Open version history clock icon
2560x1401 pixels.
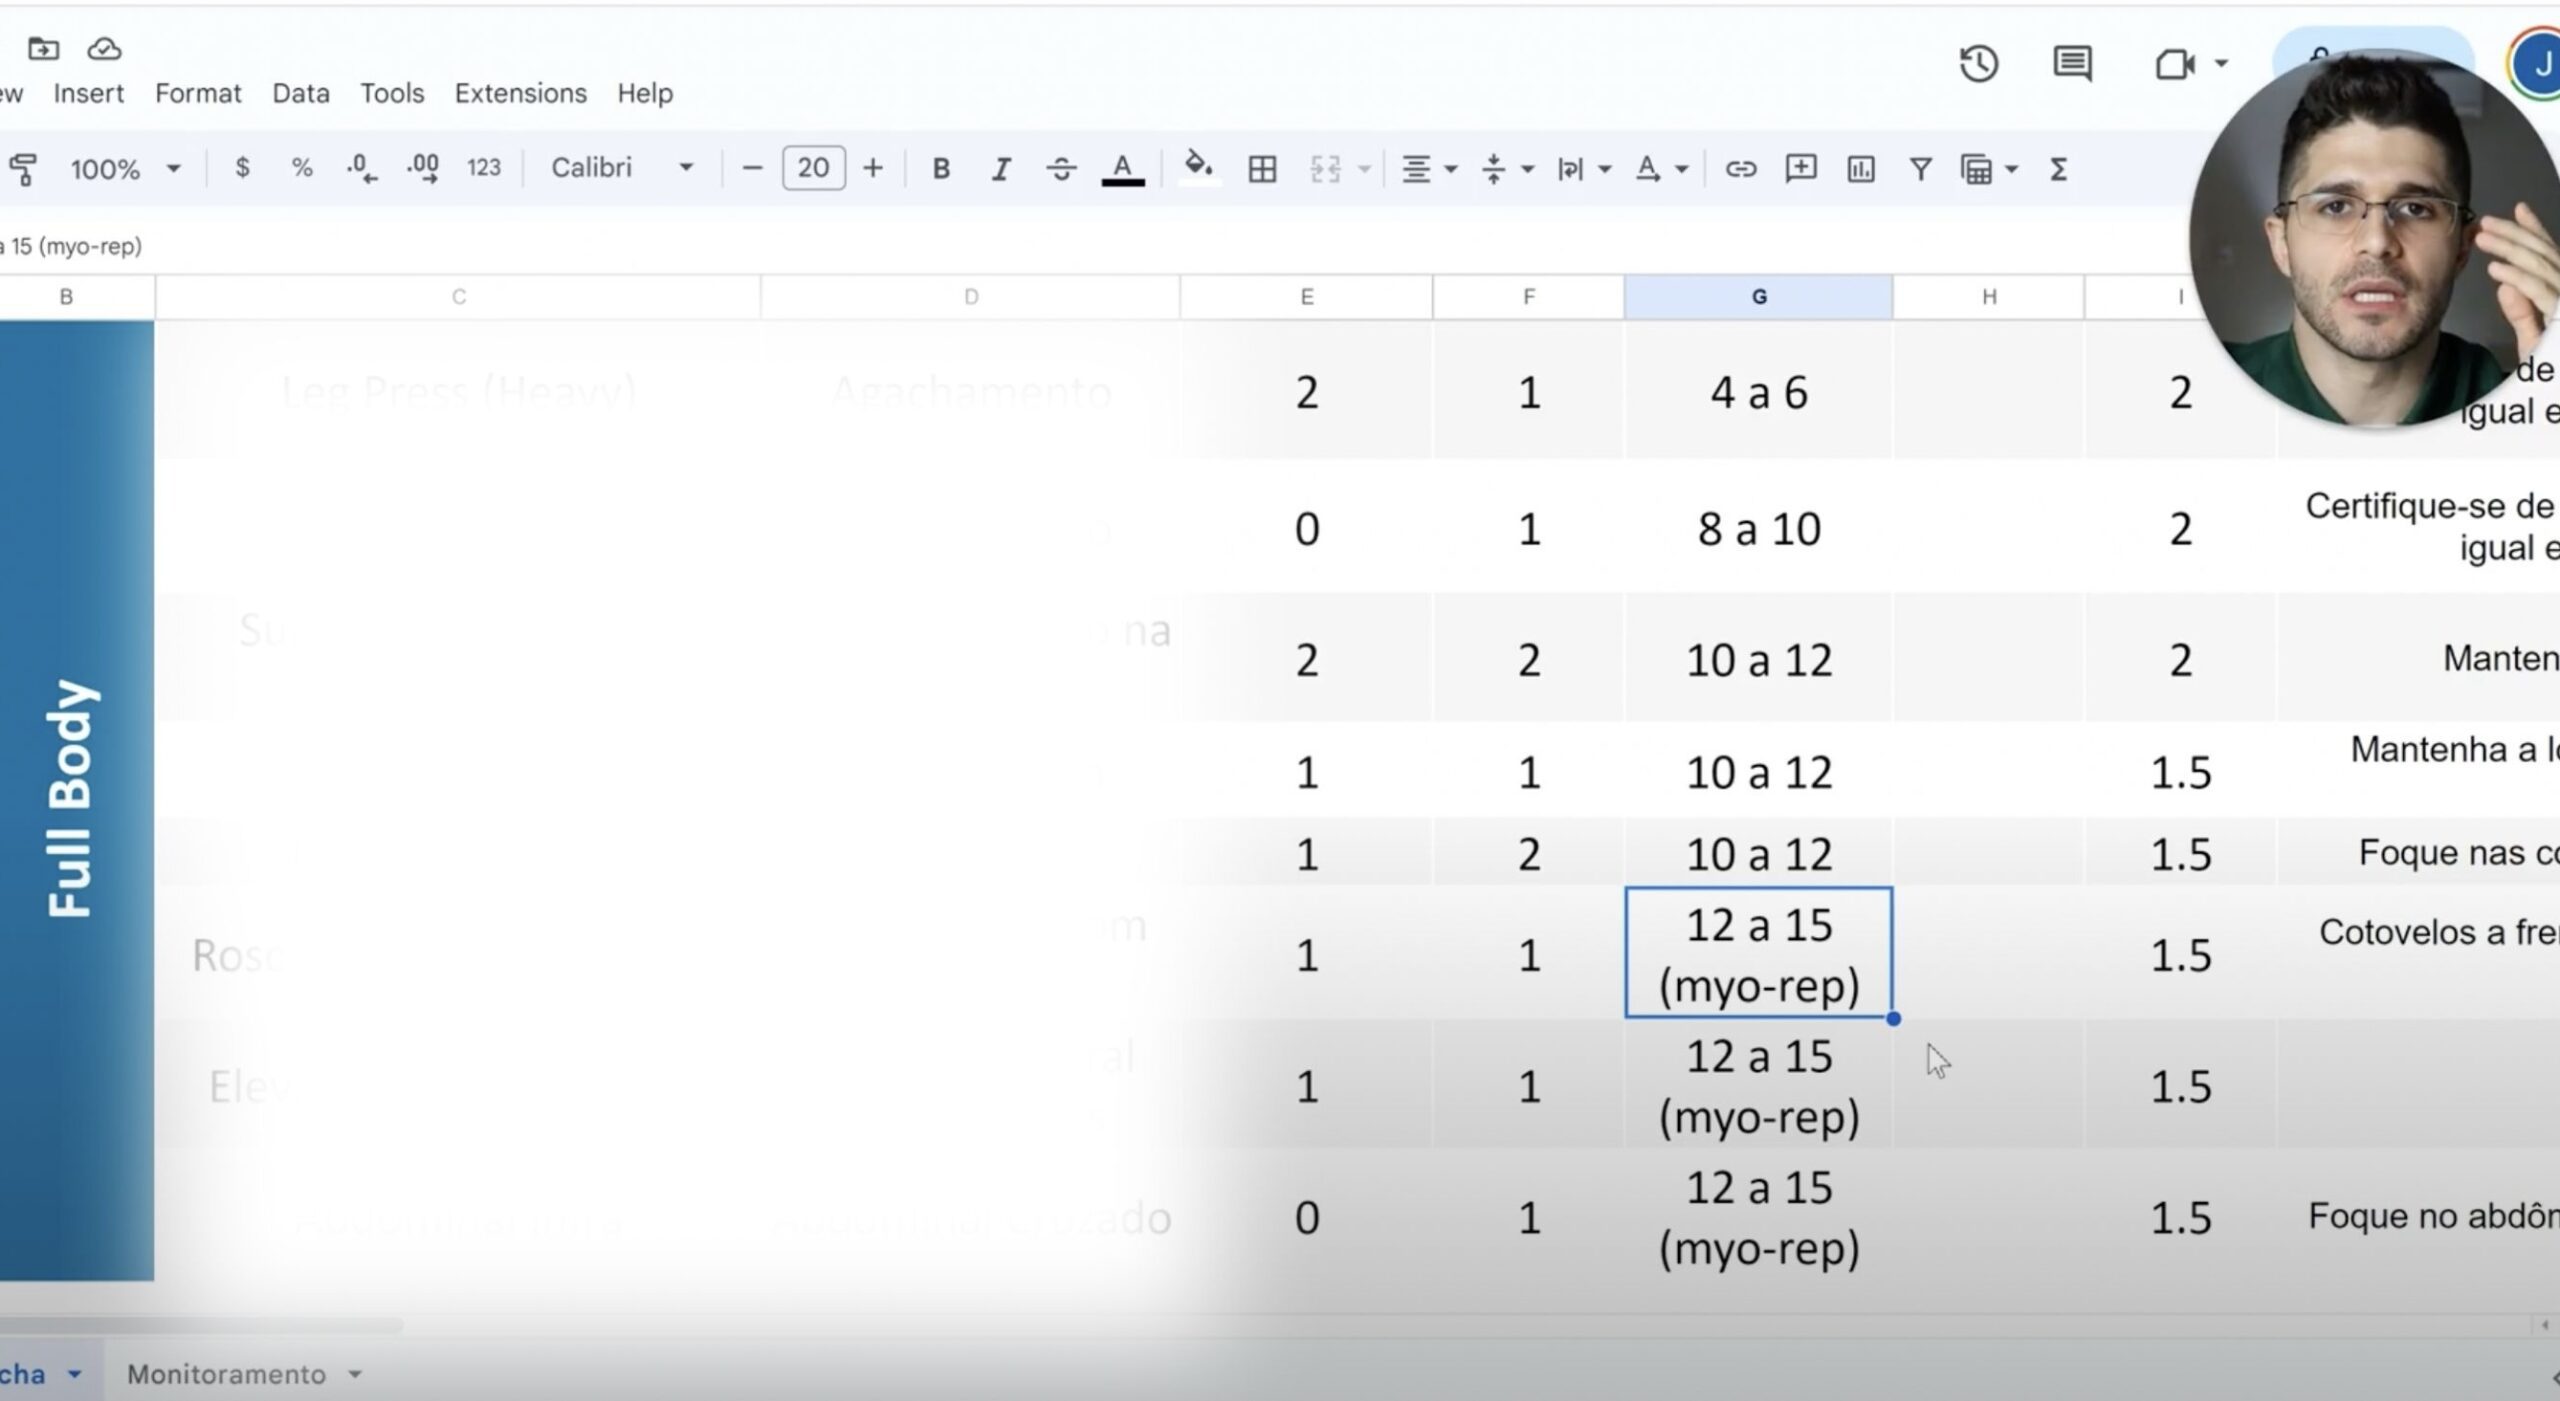[x=1977, y=65]
